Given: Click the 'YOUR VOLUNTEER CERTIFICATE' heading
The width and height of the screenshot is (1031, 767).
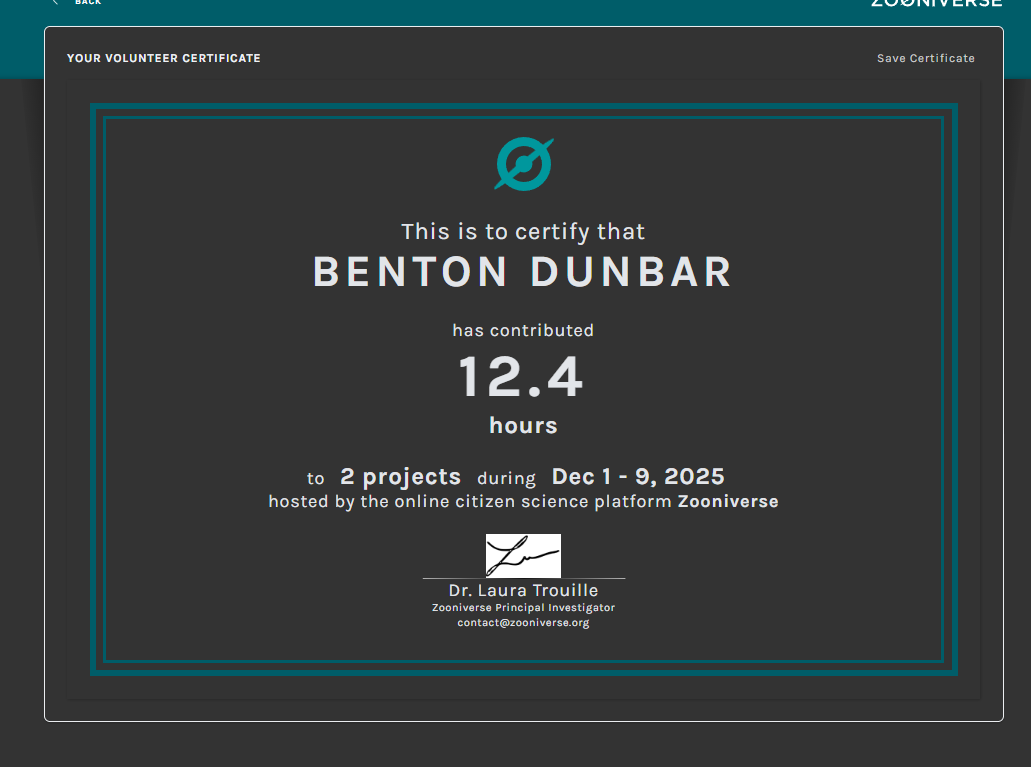Looking at the screenshot, I should click(164, 58).
